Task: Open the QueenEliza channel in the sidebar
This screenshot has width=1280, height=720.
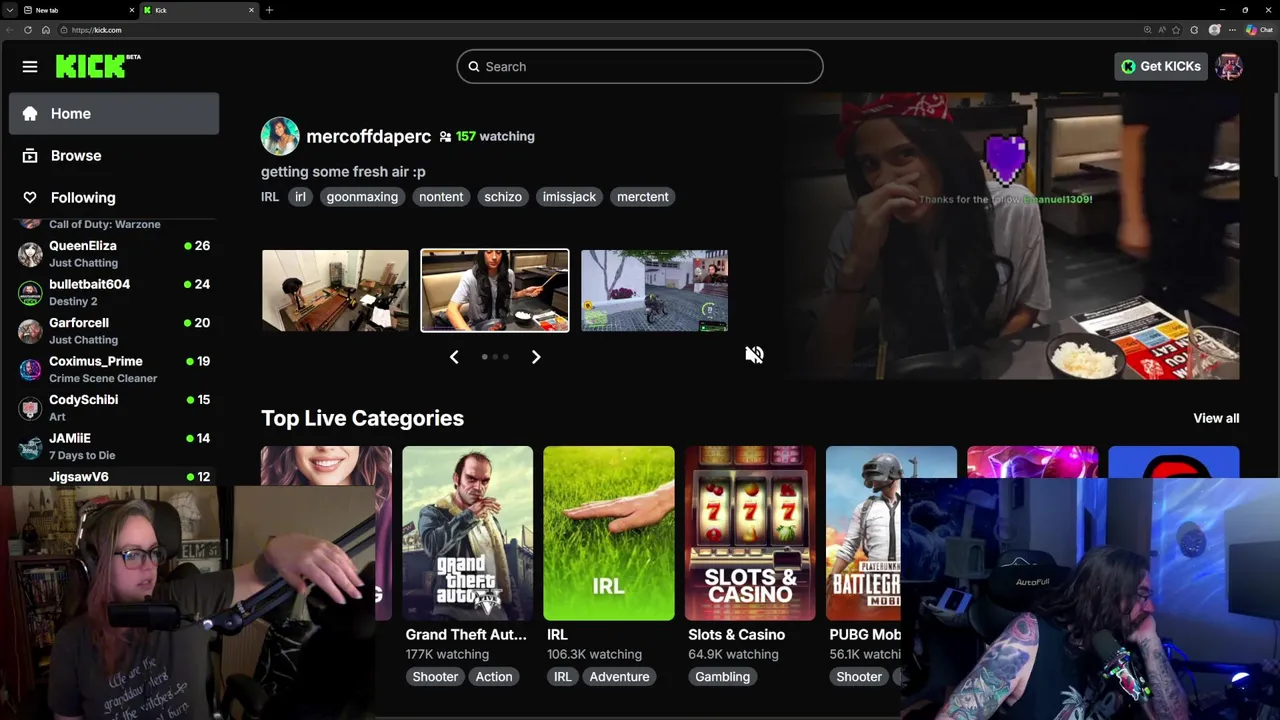Action: click(114, 254)
